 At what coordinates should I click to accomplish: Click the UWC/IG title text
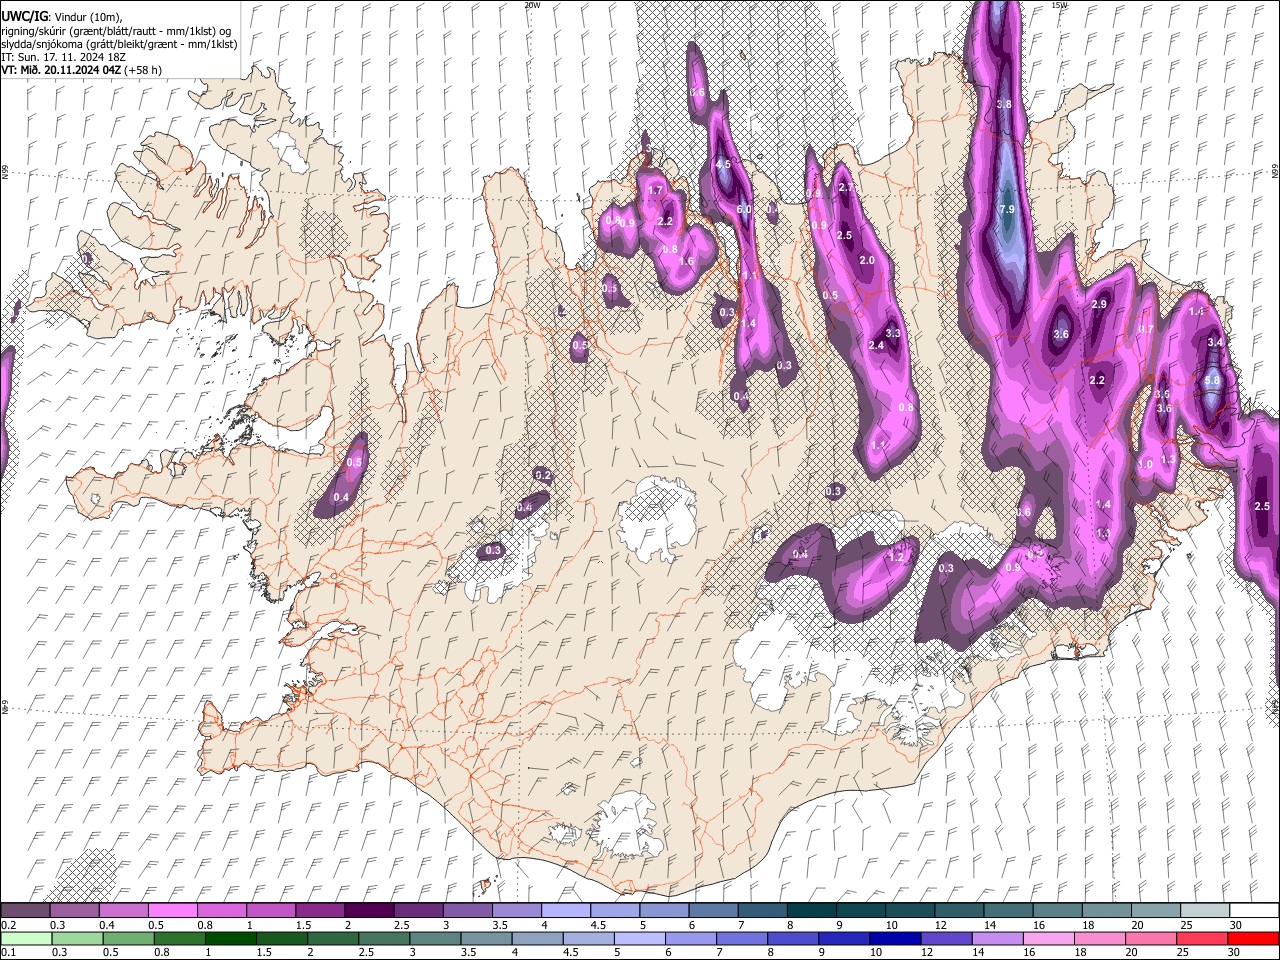[24, 17]
